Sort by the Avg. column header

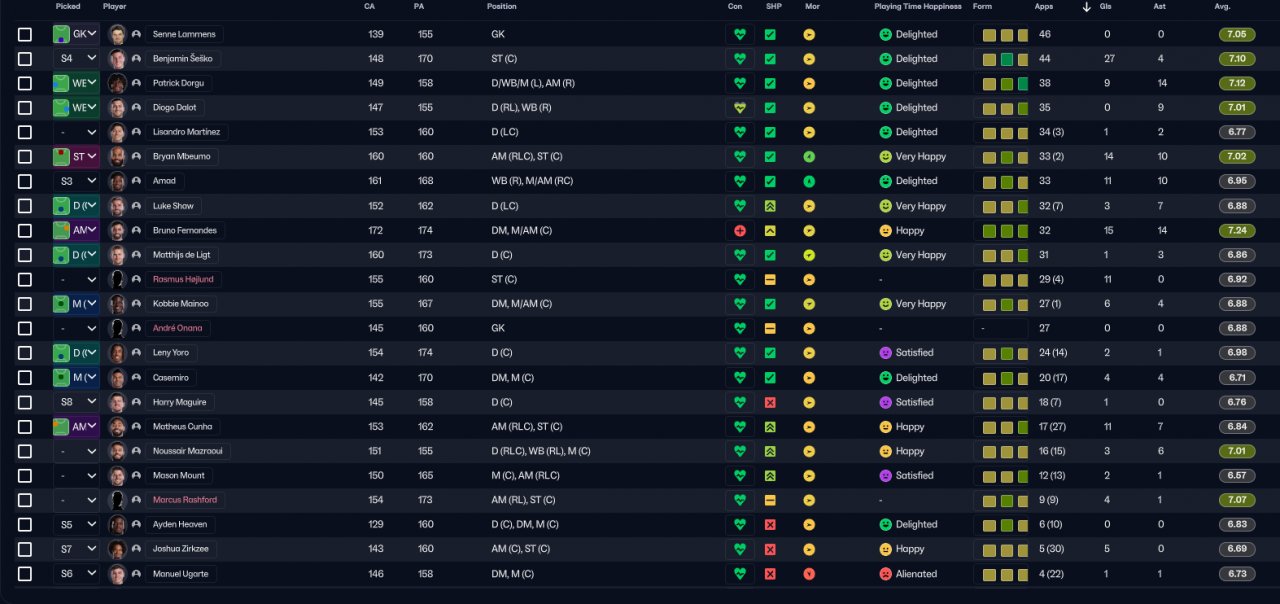1222,7
